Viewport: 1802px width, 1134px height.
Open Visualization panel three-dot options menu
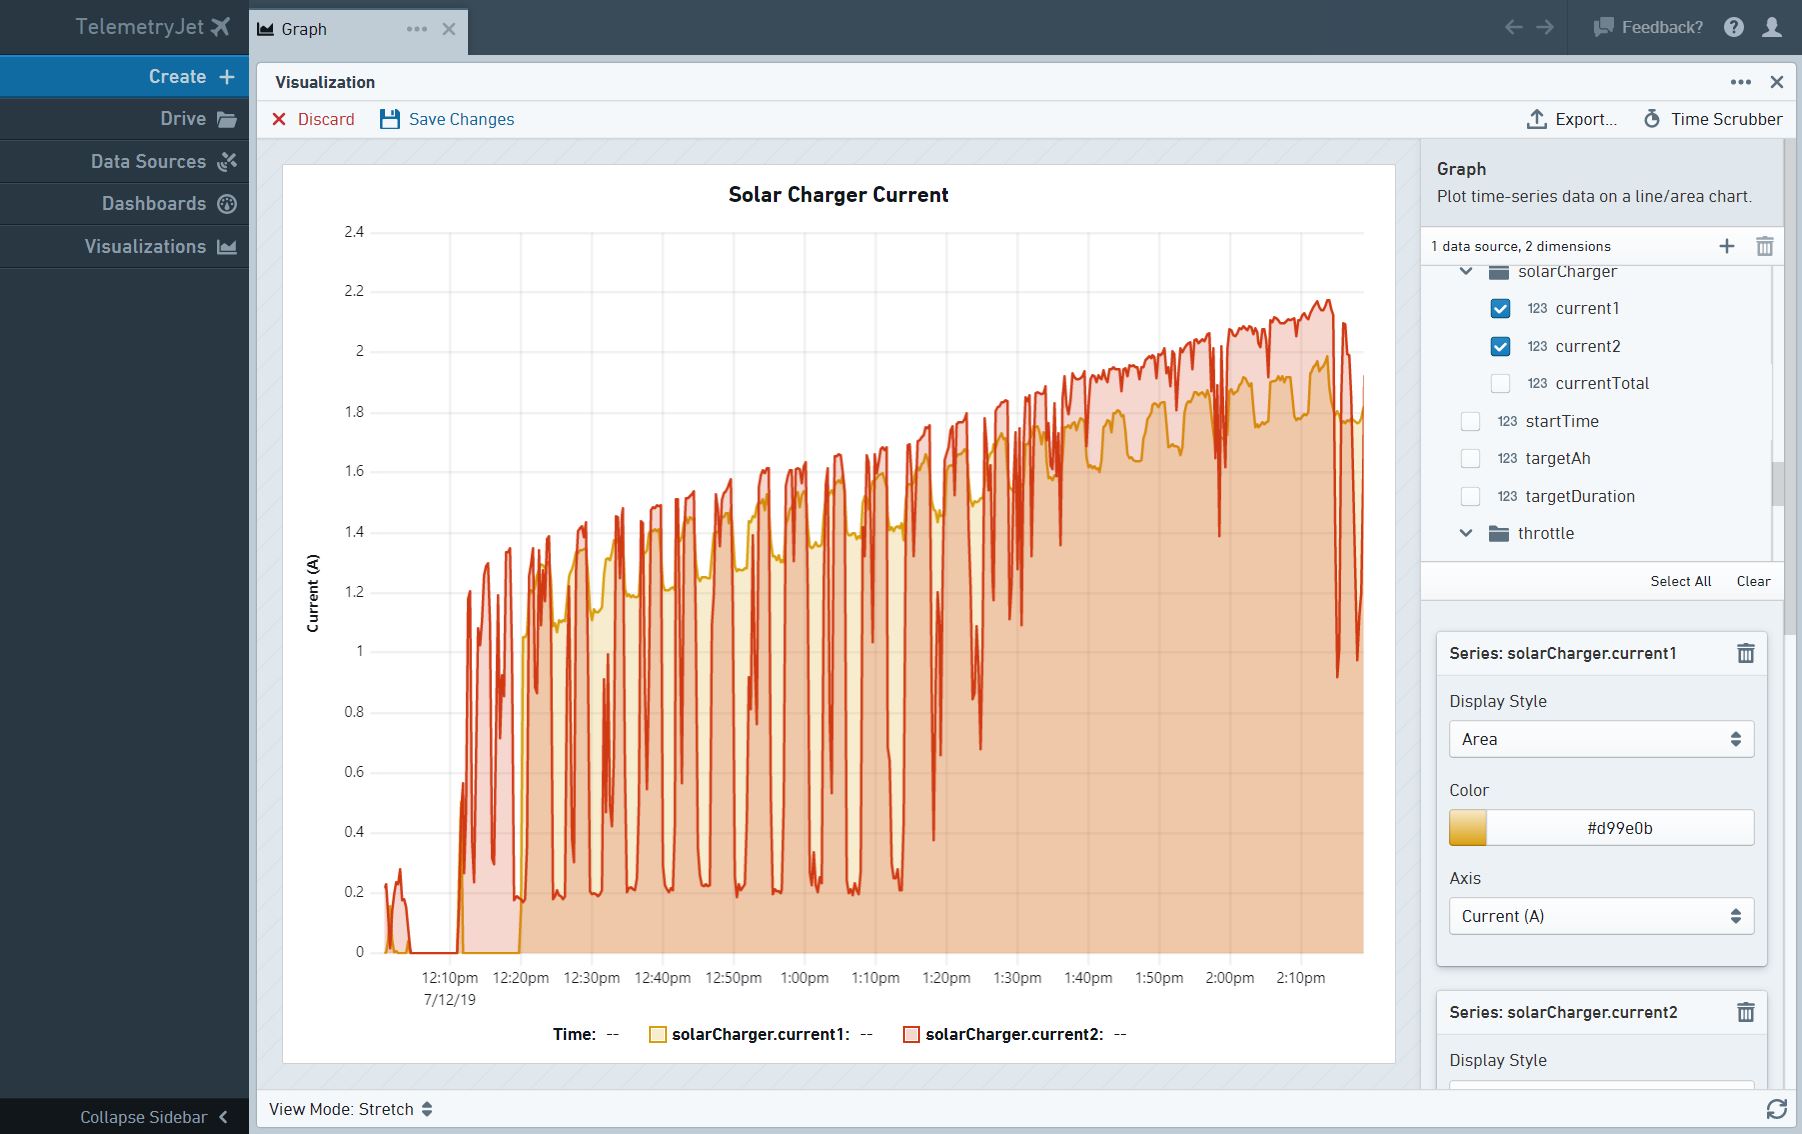coord(1740,82)
